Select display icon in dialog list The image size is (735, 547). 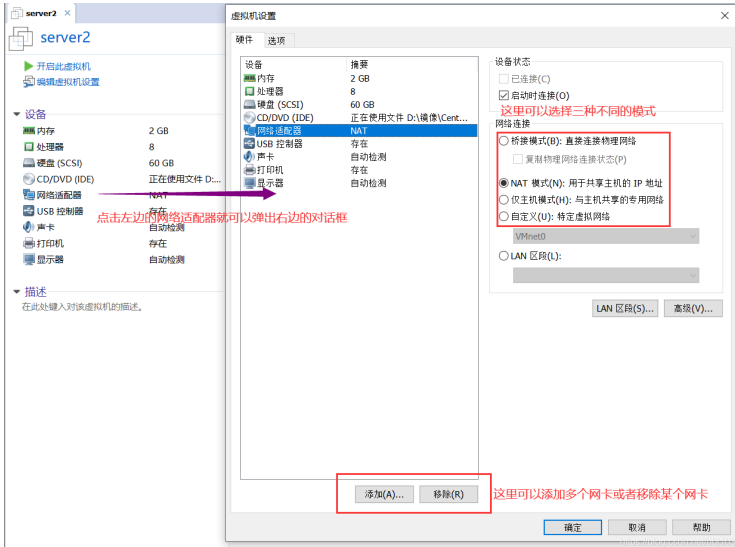pos(249,183)
